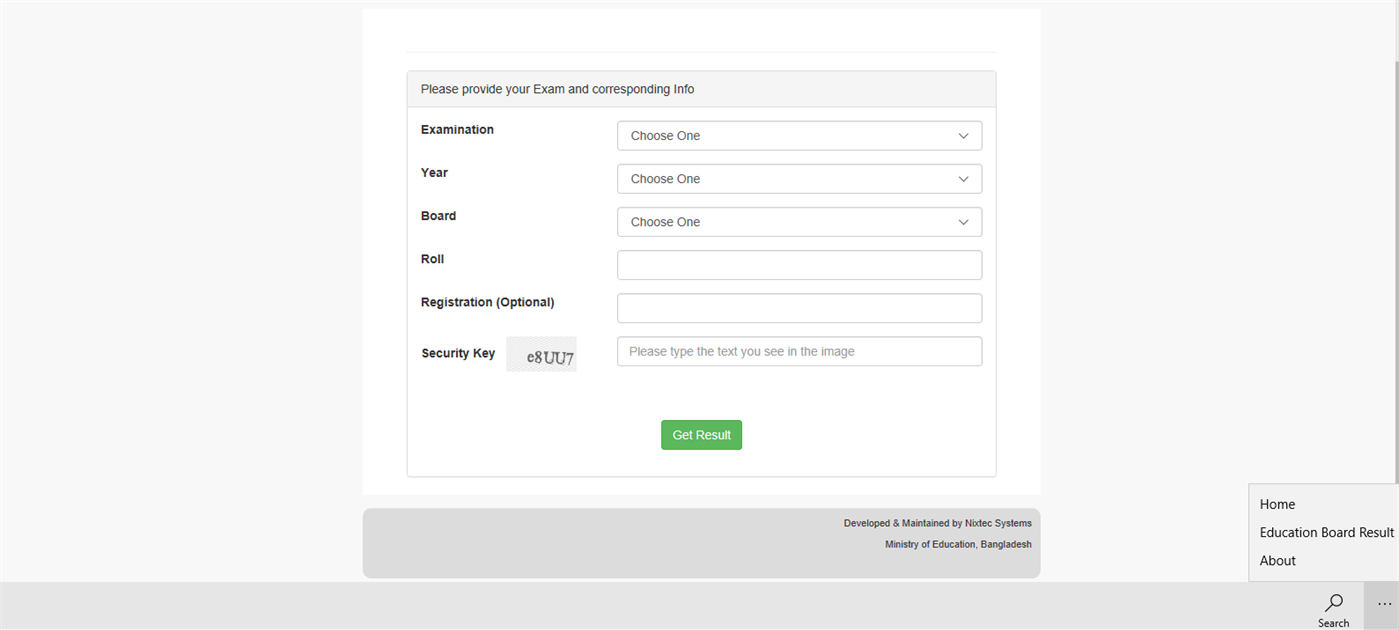Click Ministry of Education, Bangladesh footer text

(x=957, y=545)
